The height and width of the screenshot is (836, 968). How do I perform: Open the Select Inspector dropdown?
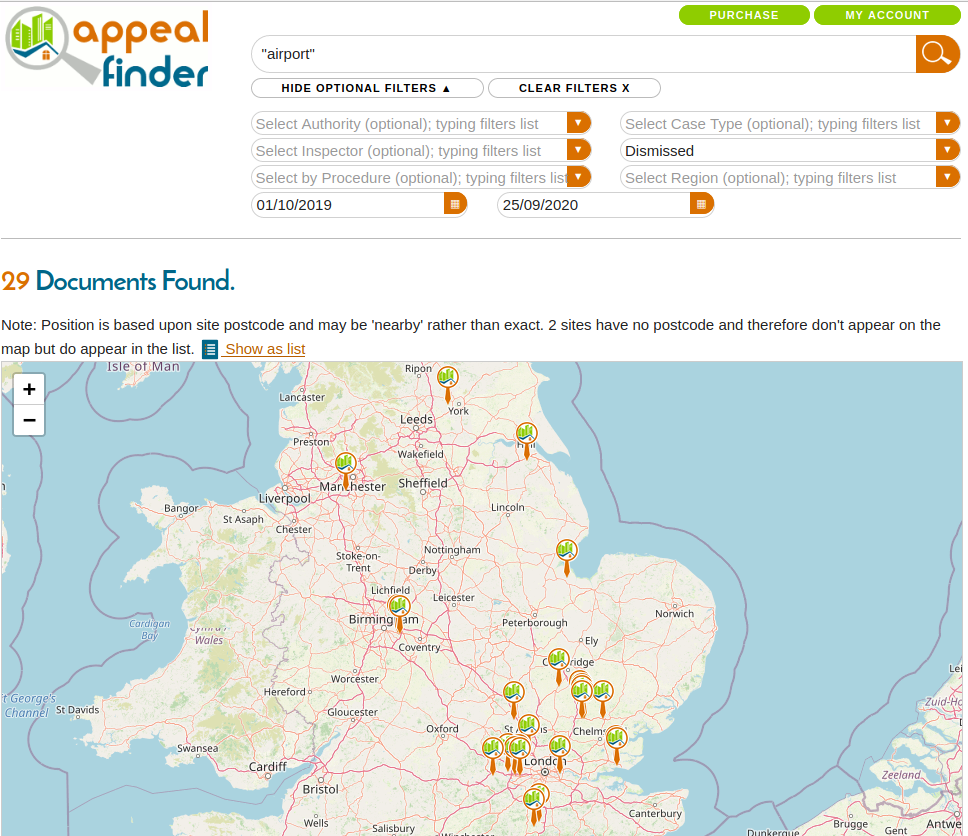point(578,150)
